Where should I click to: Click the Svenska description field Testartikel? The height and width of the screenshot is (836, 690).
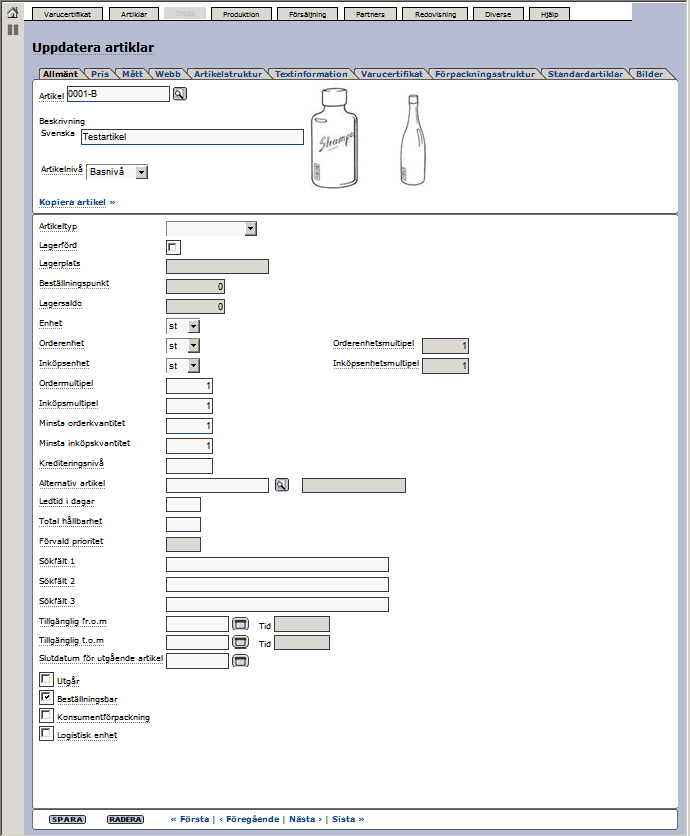[x=192, y=137]
